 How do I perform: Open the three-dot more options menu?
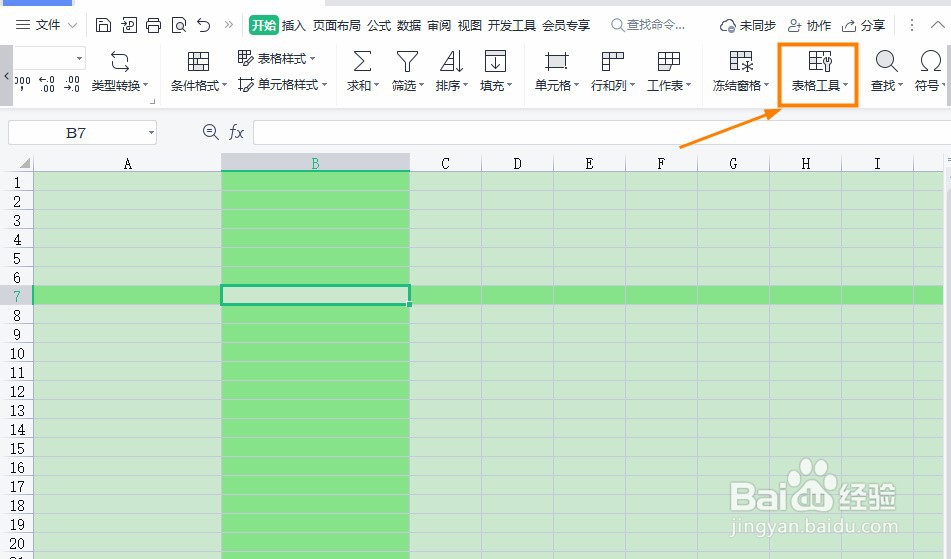pos(912,25)
